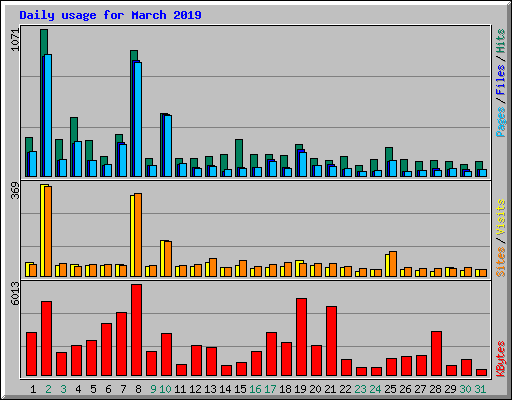The height and width of the screenshot is (400, 512).
Task: Click day 22 on the x-axis
Action: tap(345, 389)
